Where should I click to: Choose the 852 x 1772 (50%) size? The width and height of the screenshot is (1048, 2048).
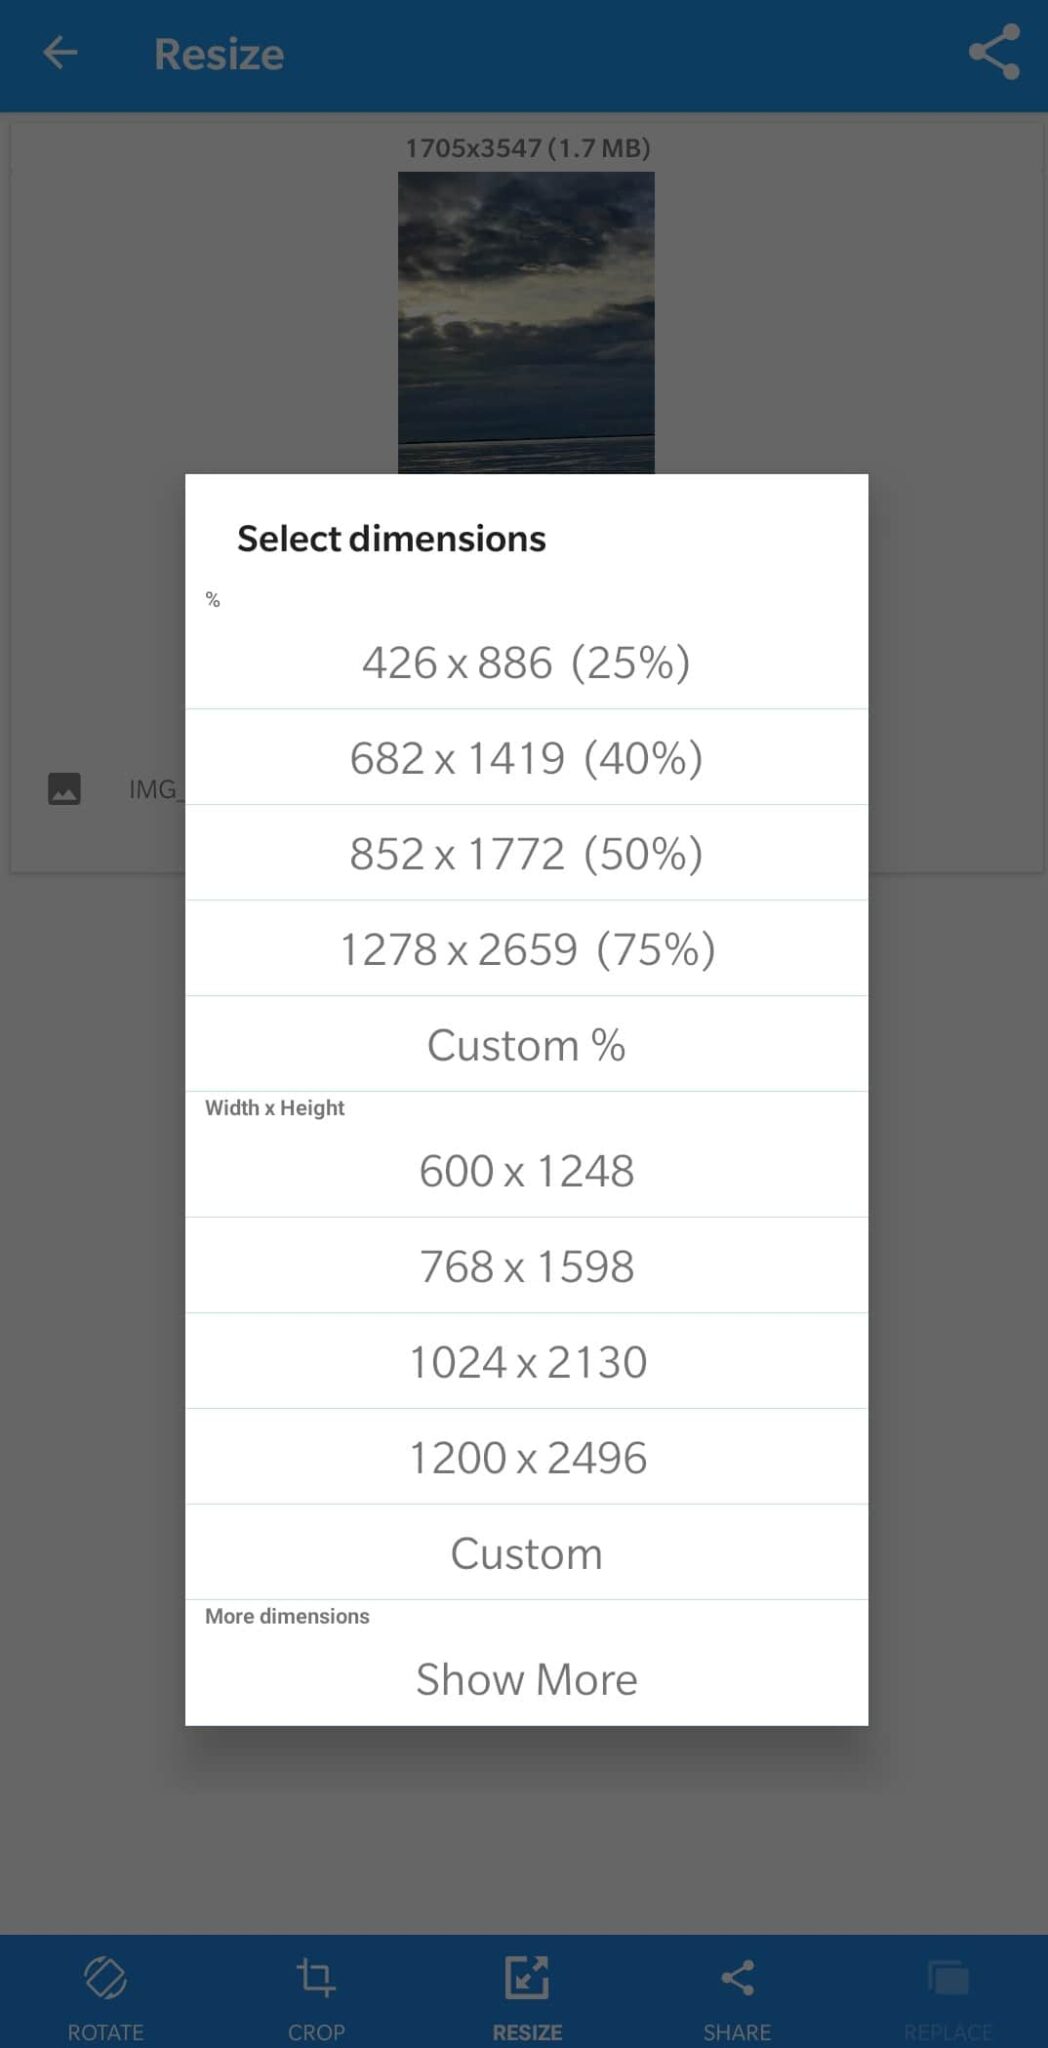pyautogui.click(x=525, y=852)
